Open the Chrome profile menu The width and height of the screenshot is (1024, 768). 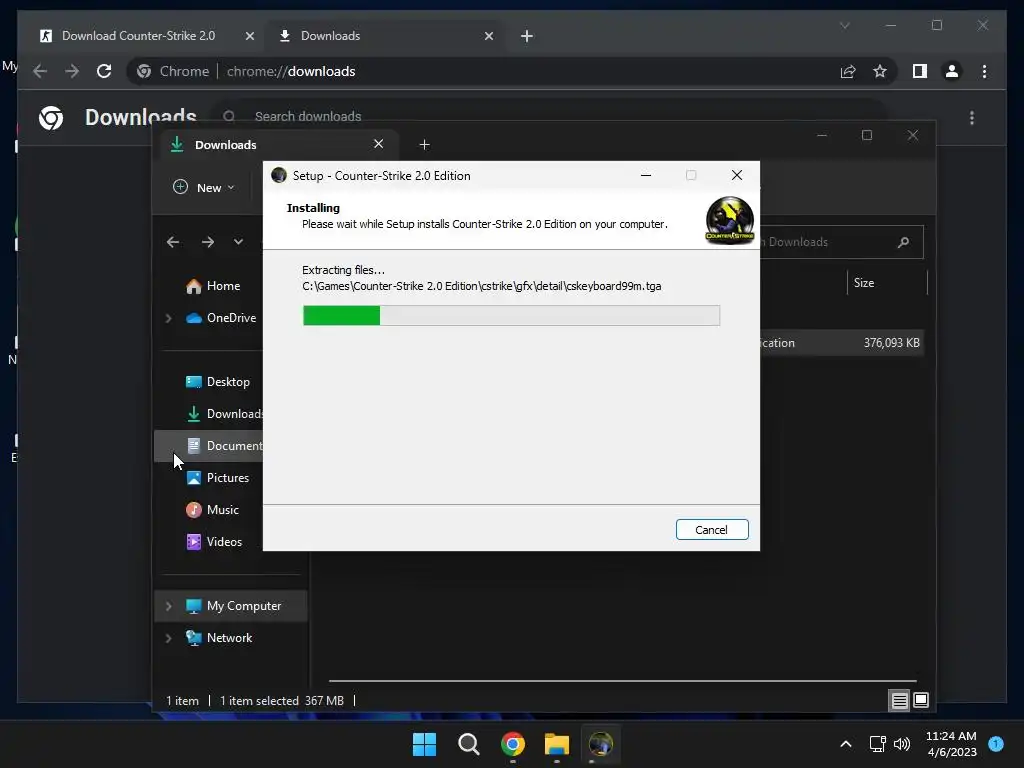click(x=952, y=71)
